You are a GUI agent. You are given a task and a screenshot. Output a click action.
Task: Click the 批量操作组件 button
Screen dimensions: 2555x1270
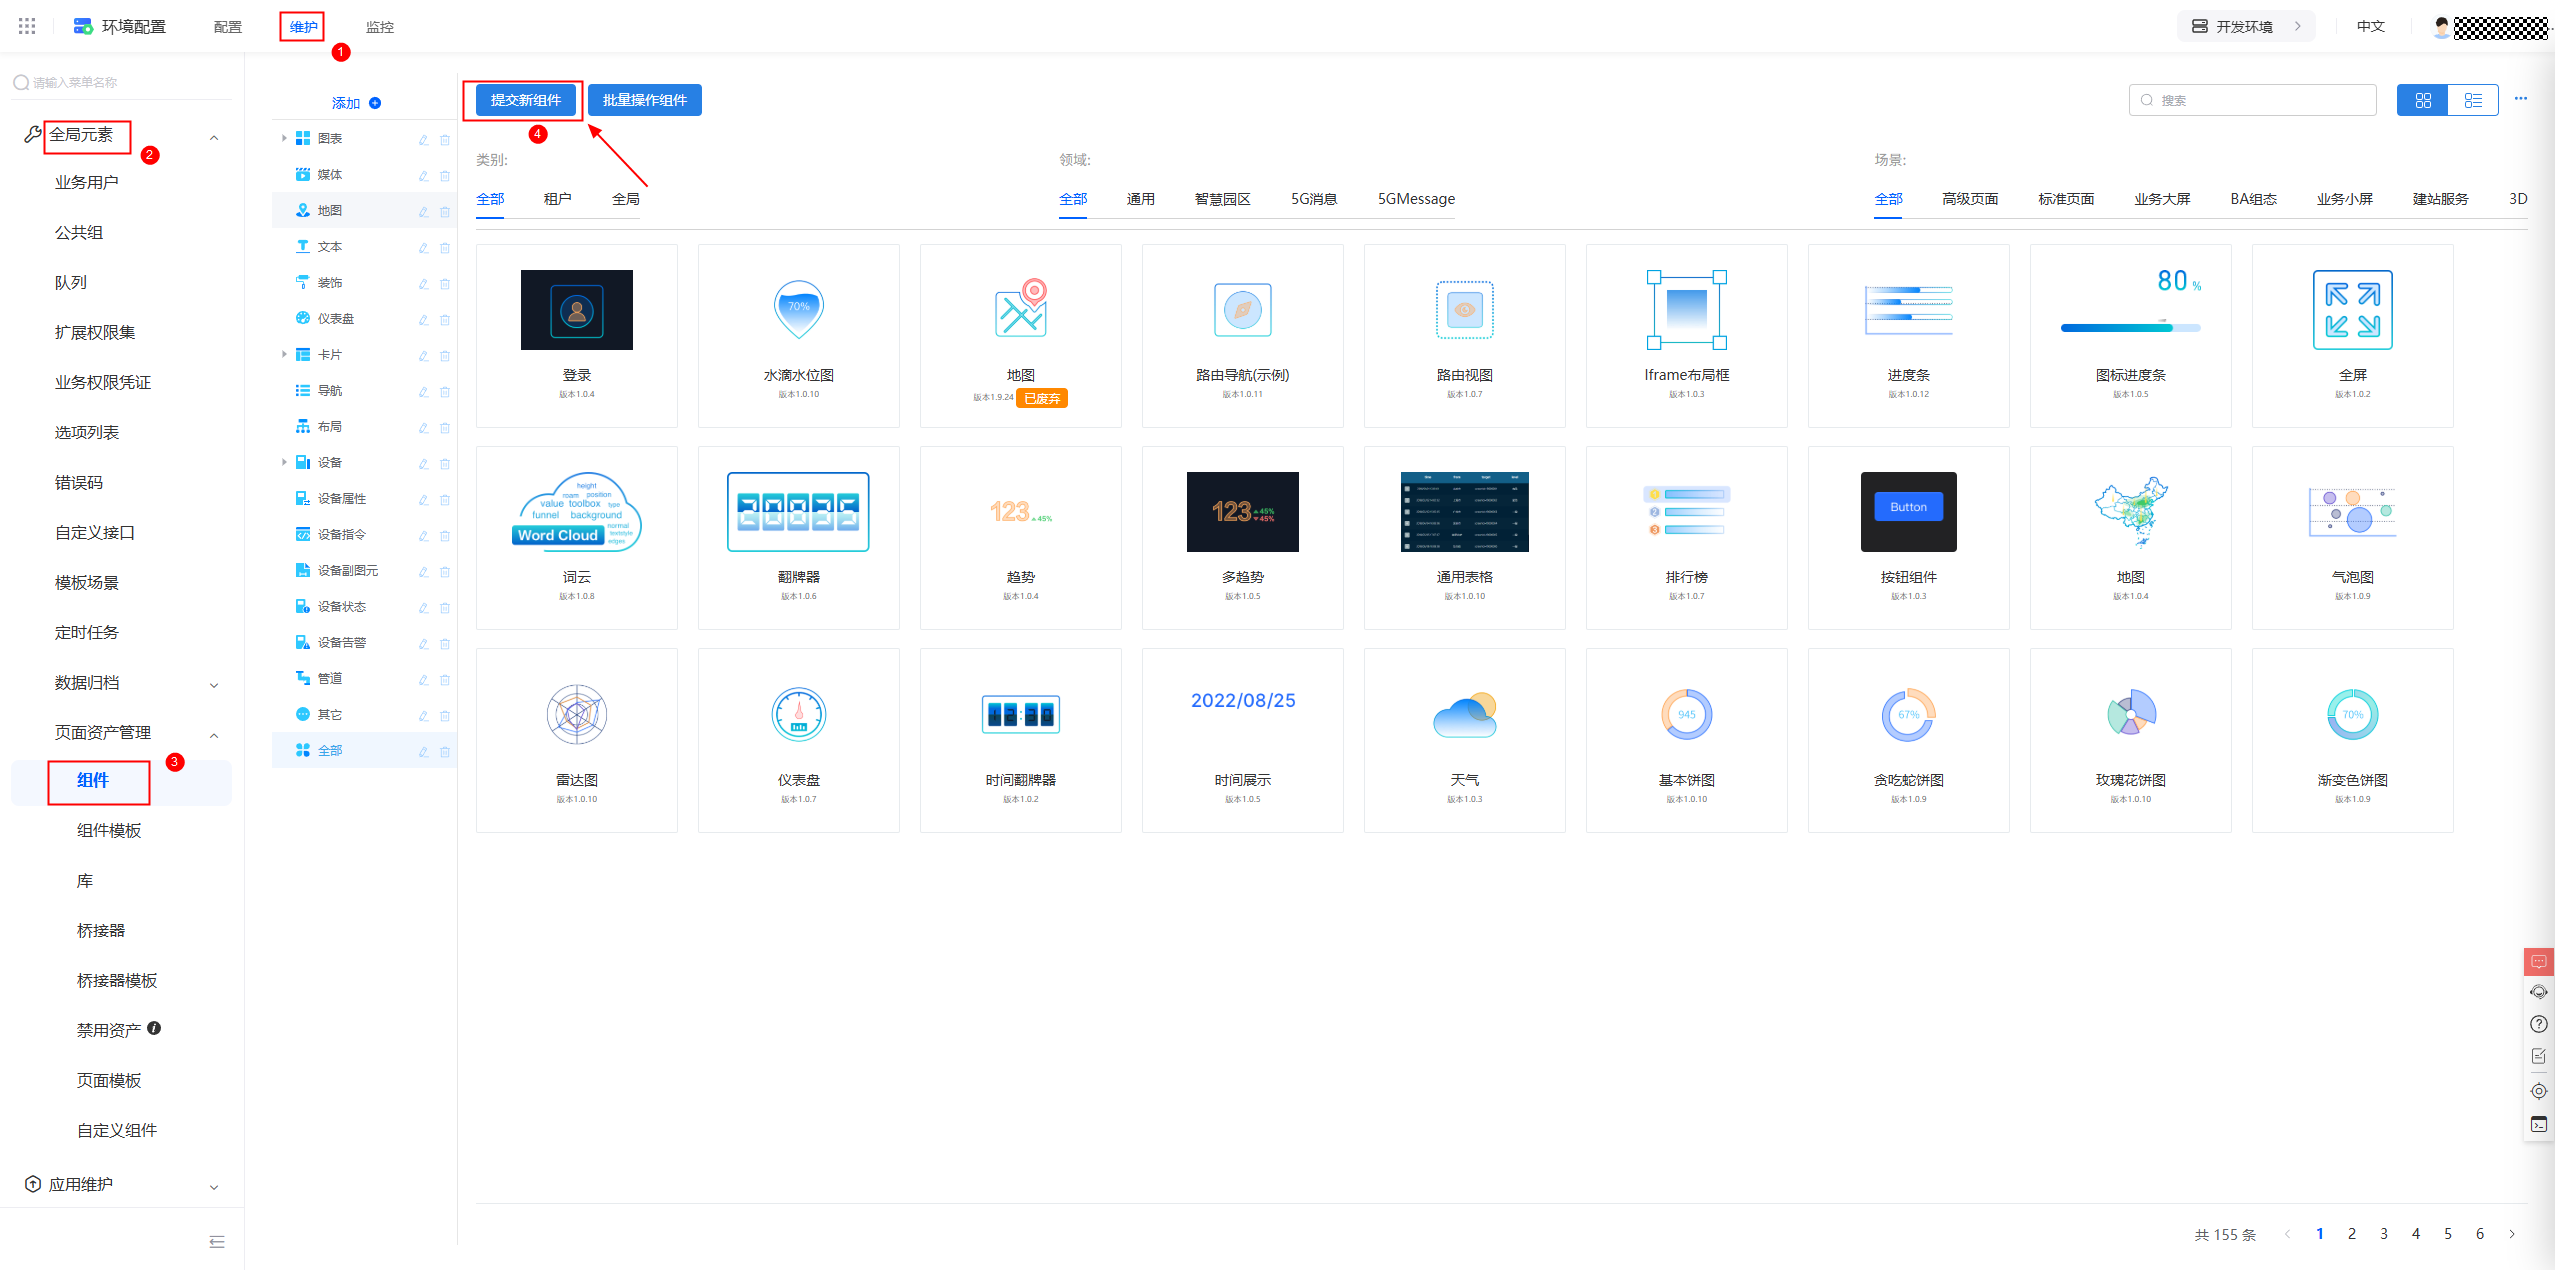(645, 100)
